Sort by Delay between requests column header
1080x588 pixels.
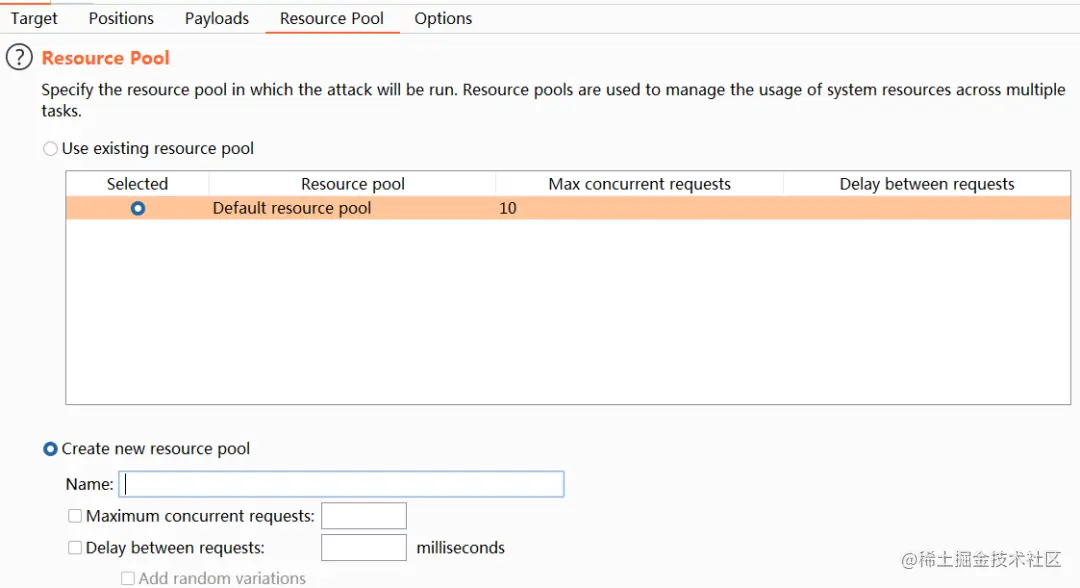(927, 184)
